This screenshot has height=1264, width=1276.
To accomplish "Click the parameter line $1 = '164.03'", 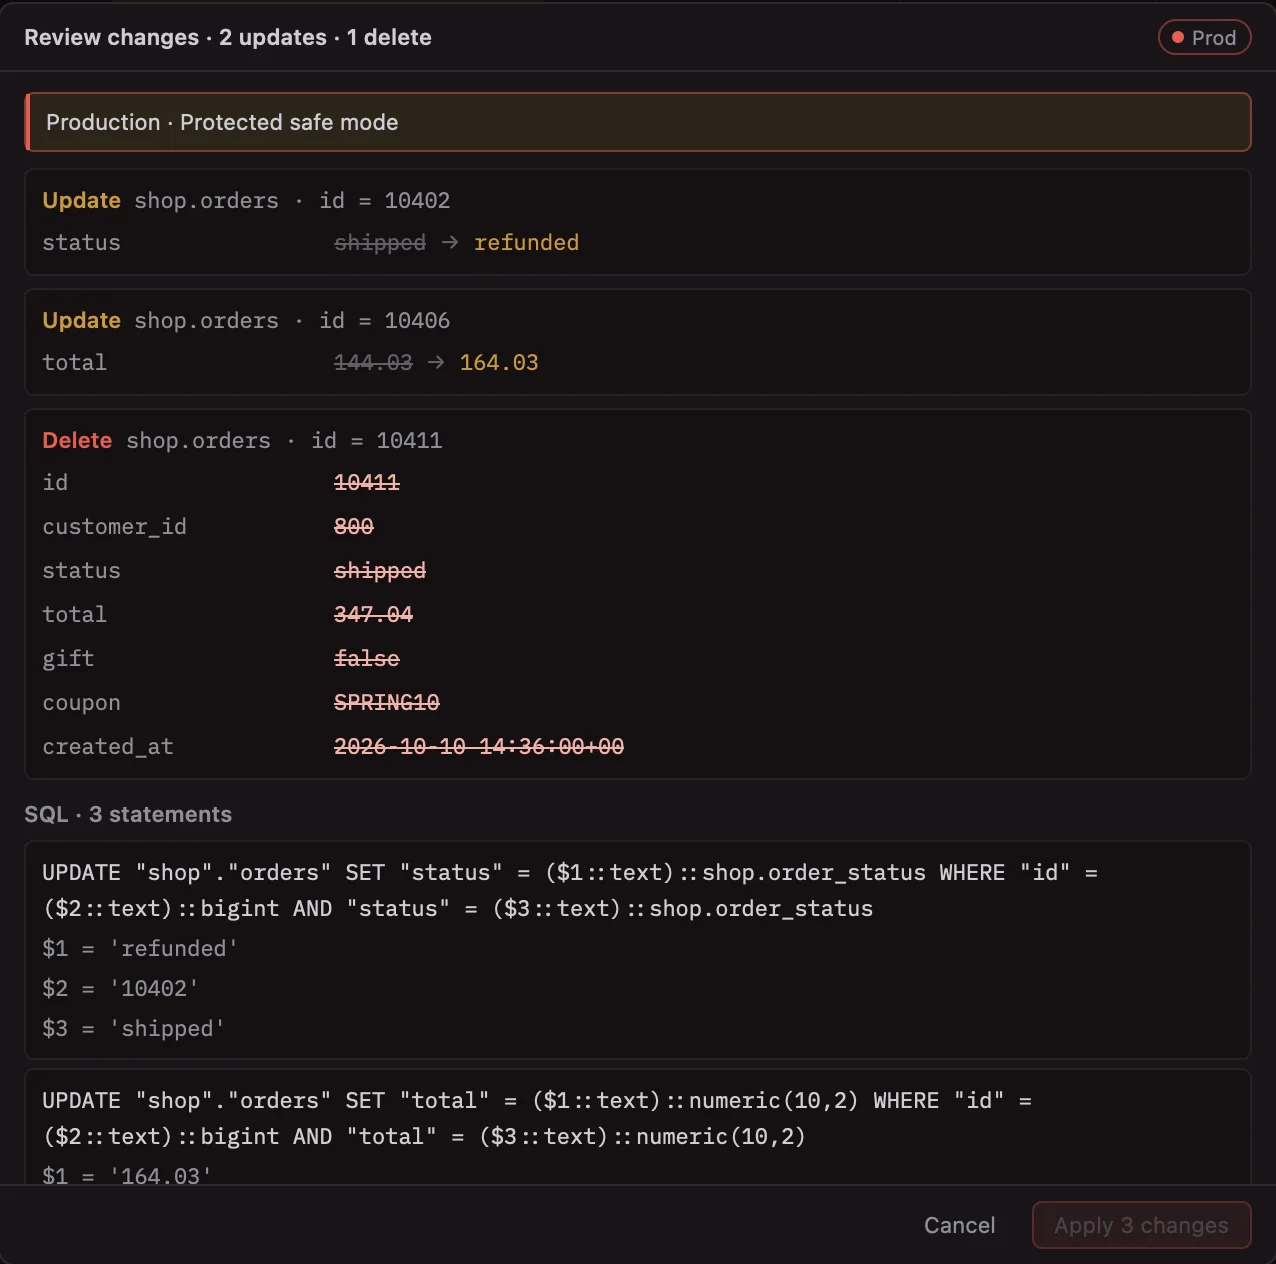I will [127, 1175].
